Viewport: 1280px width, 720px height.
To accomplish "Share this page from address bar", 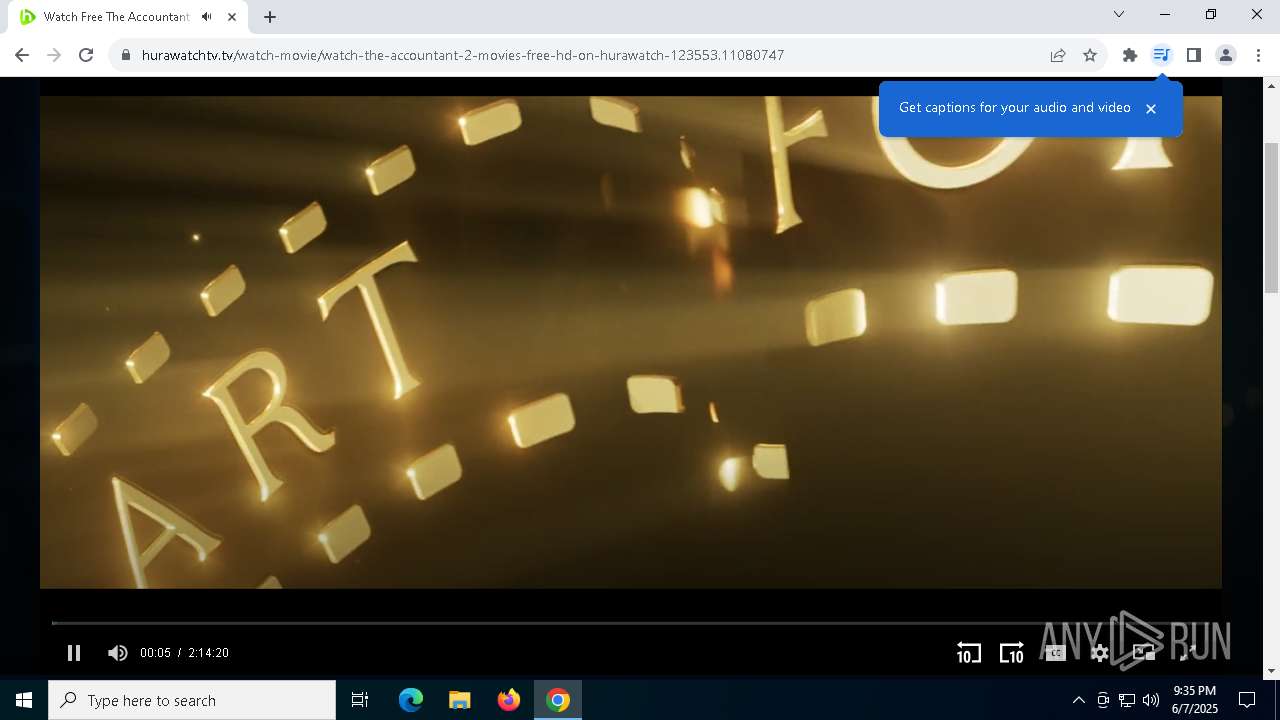I will 1058,55.
